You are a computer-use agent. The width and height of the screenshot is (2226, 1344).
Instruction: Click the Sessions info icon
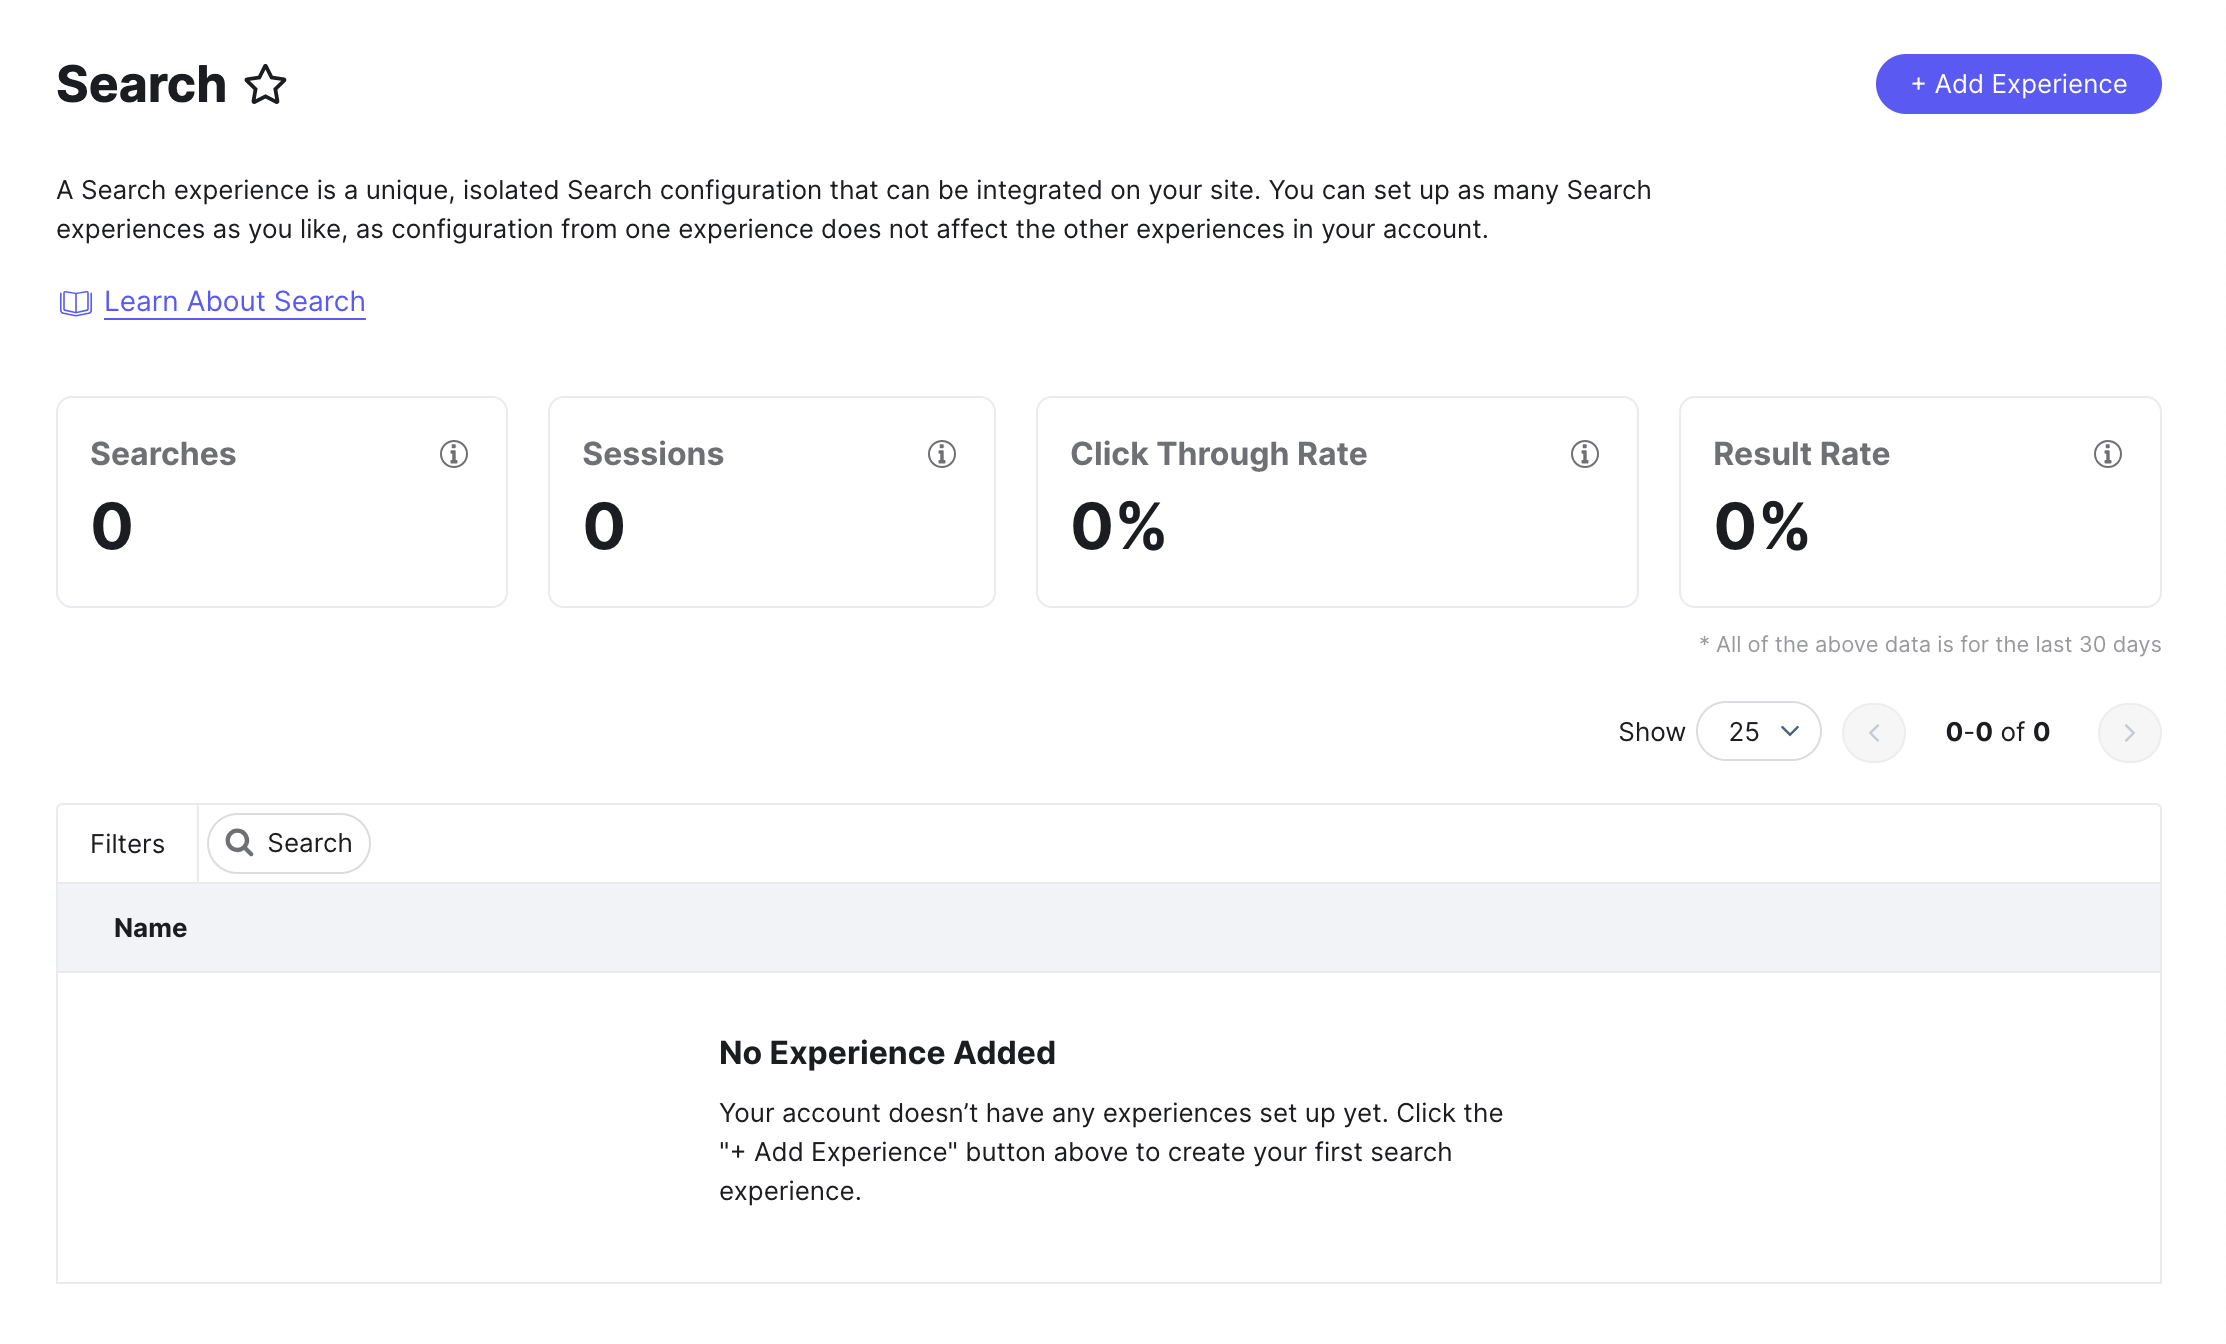coord(942,454)
